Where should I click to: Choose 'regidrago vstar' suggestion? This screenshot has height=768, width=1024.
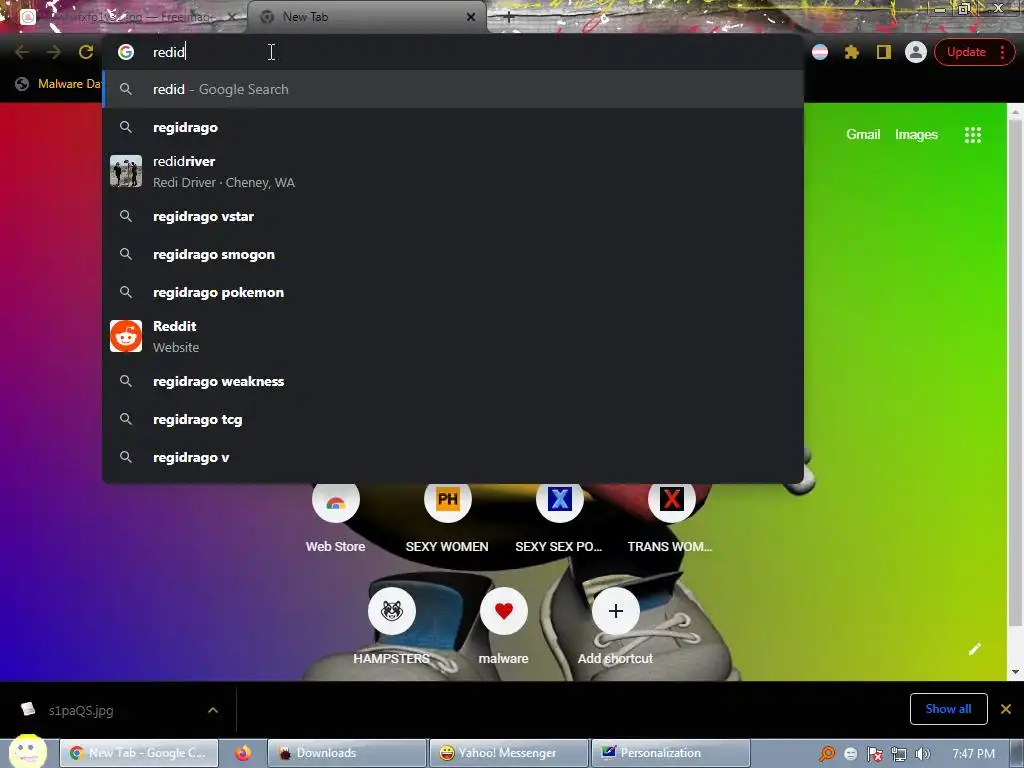click(453, 216)
